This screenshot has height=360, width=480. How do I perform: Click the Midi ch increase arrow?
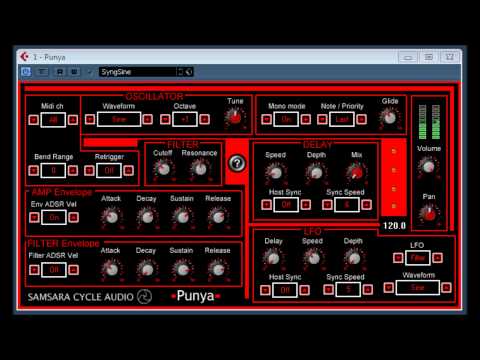point(73,120)
